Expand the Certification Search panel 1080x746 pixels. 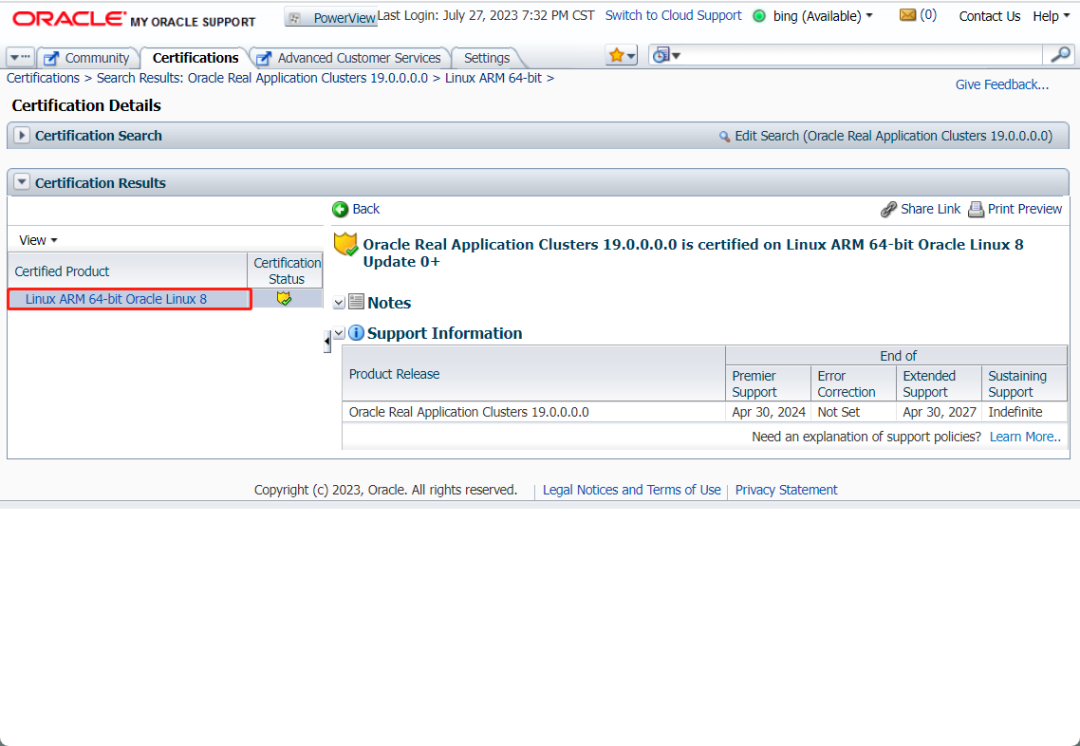21,135
